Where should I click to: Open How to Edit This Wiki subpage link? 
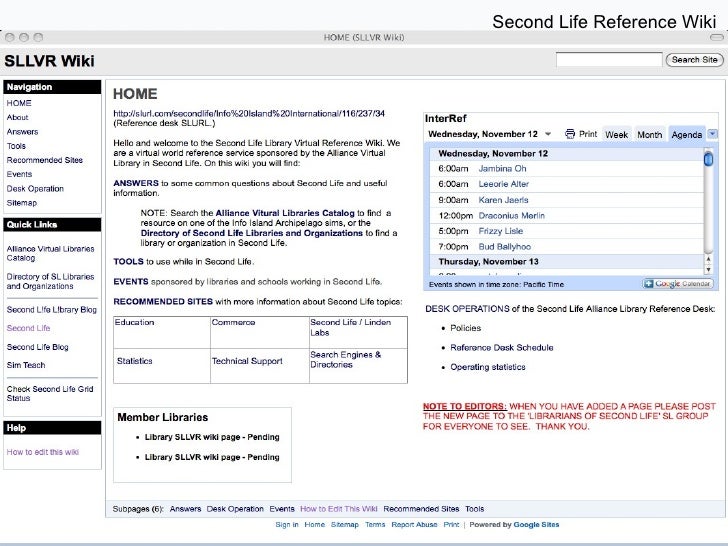[x=338, y=509]
